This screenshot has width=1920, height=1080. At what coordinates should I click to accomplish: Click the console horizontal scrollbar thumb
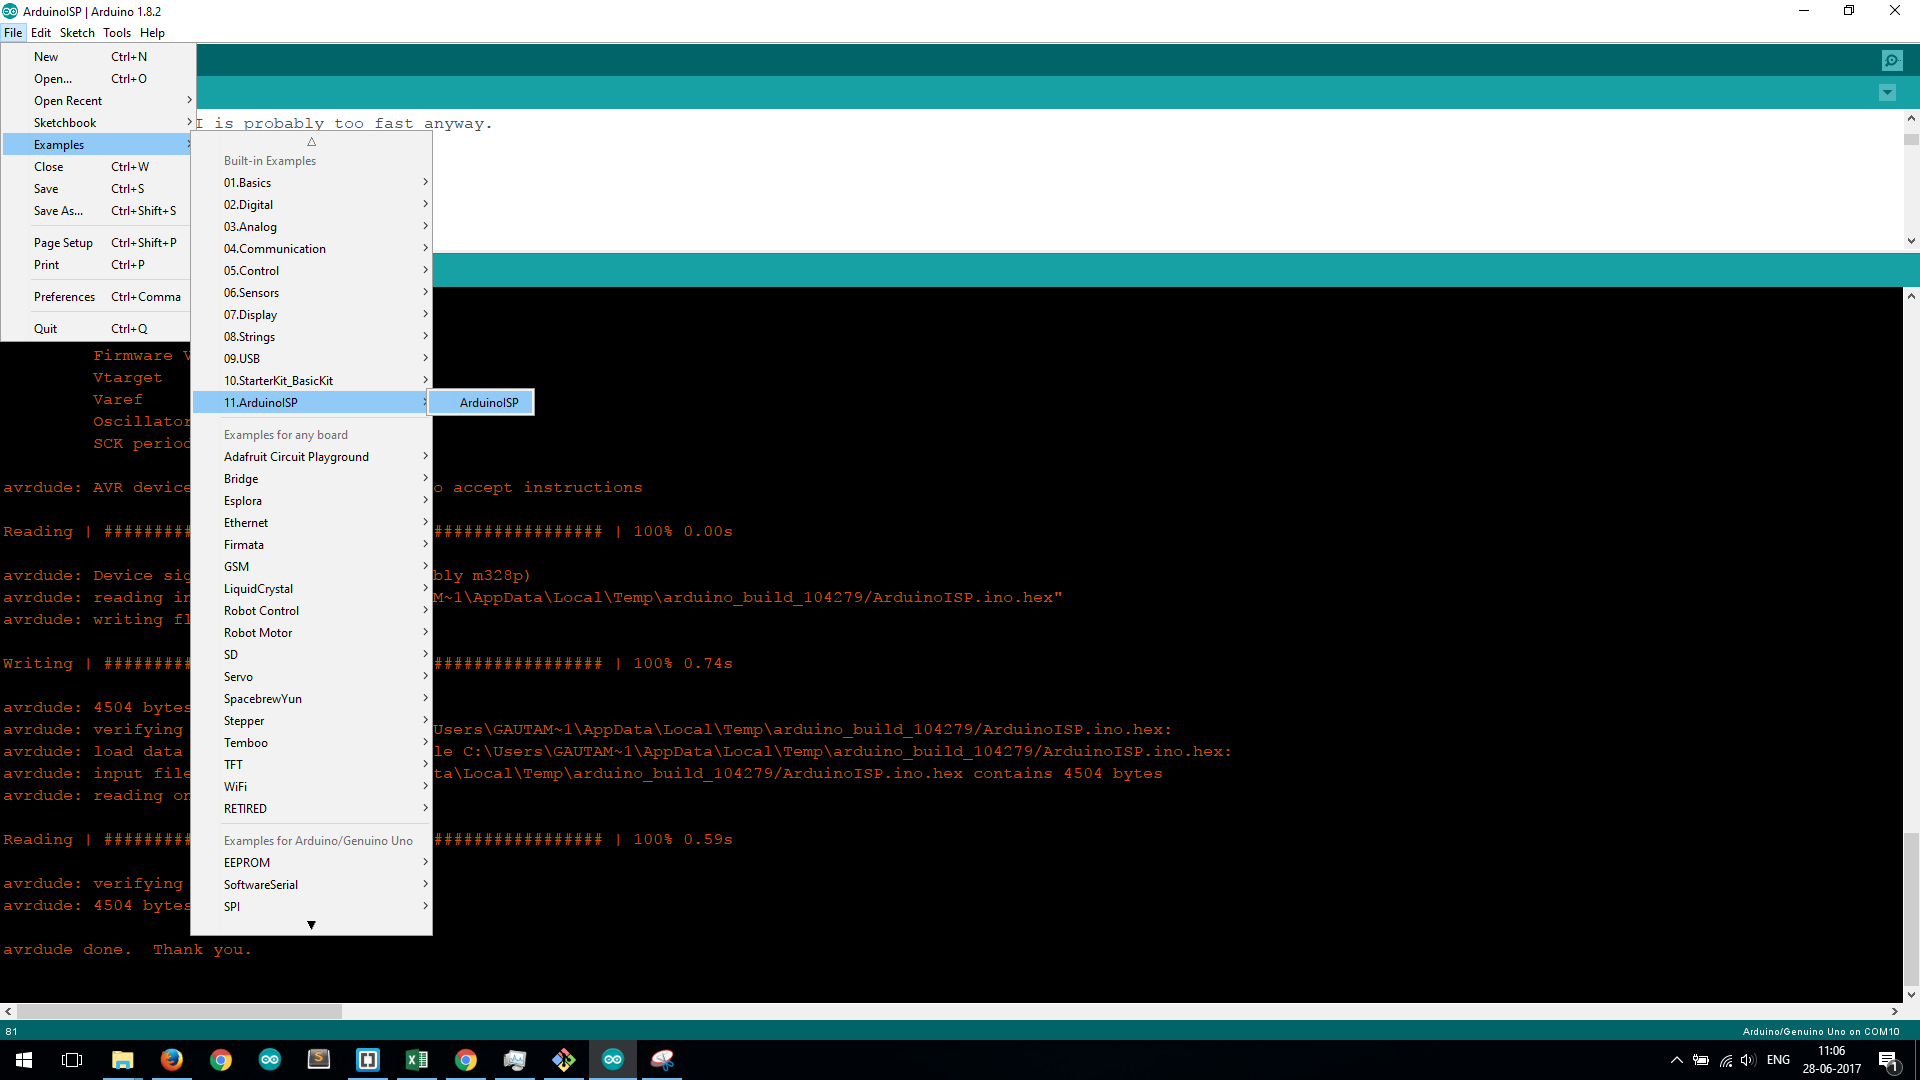pos(180,1012)
